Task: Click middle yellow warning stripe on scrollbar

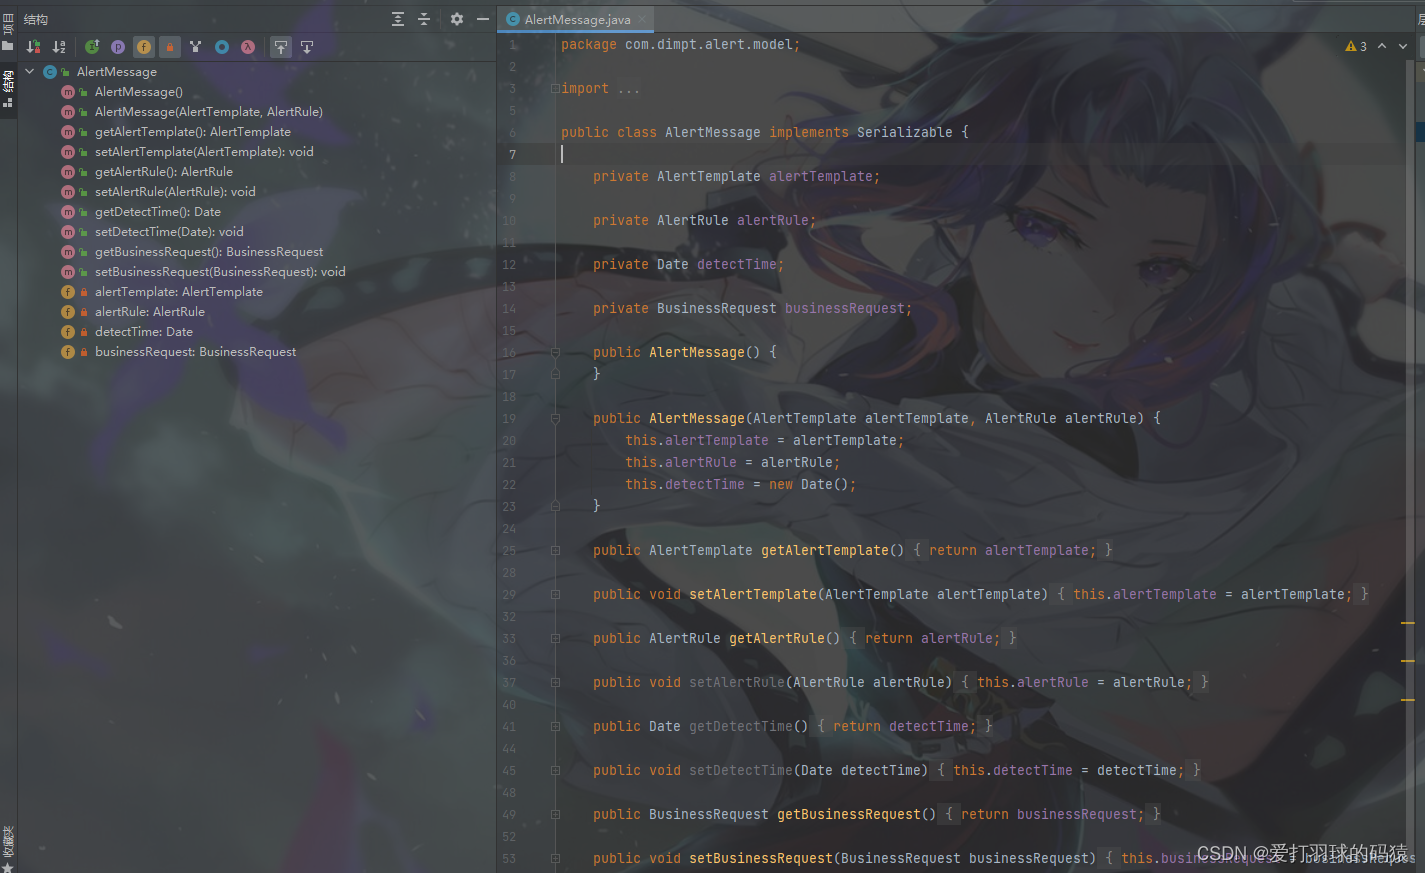Action: [1408, 661]
